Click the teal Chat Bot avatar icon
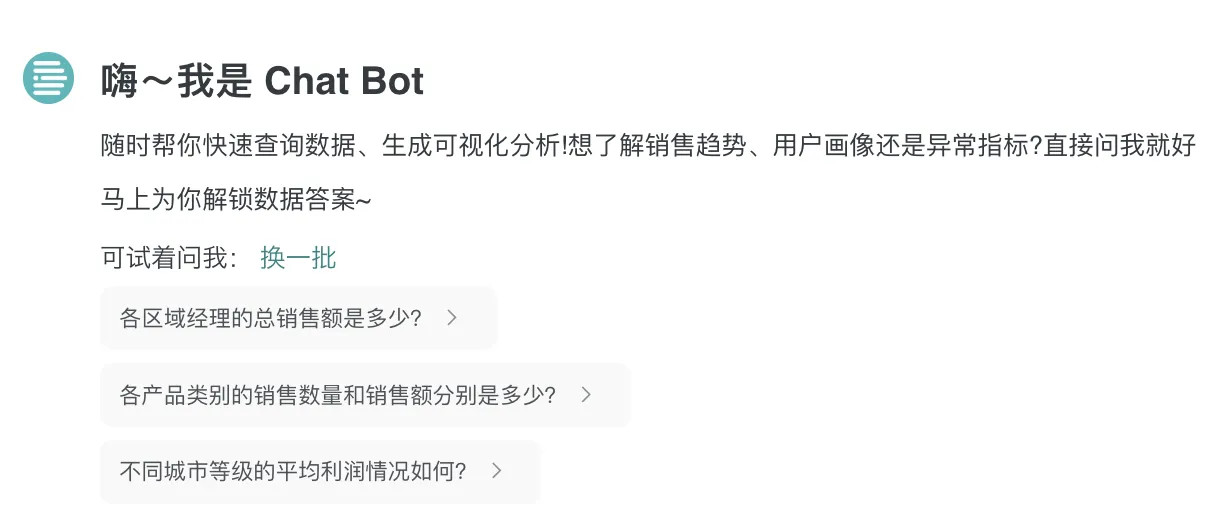 click(48, 78)
